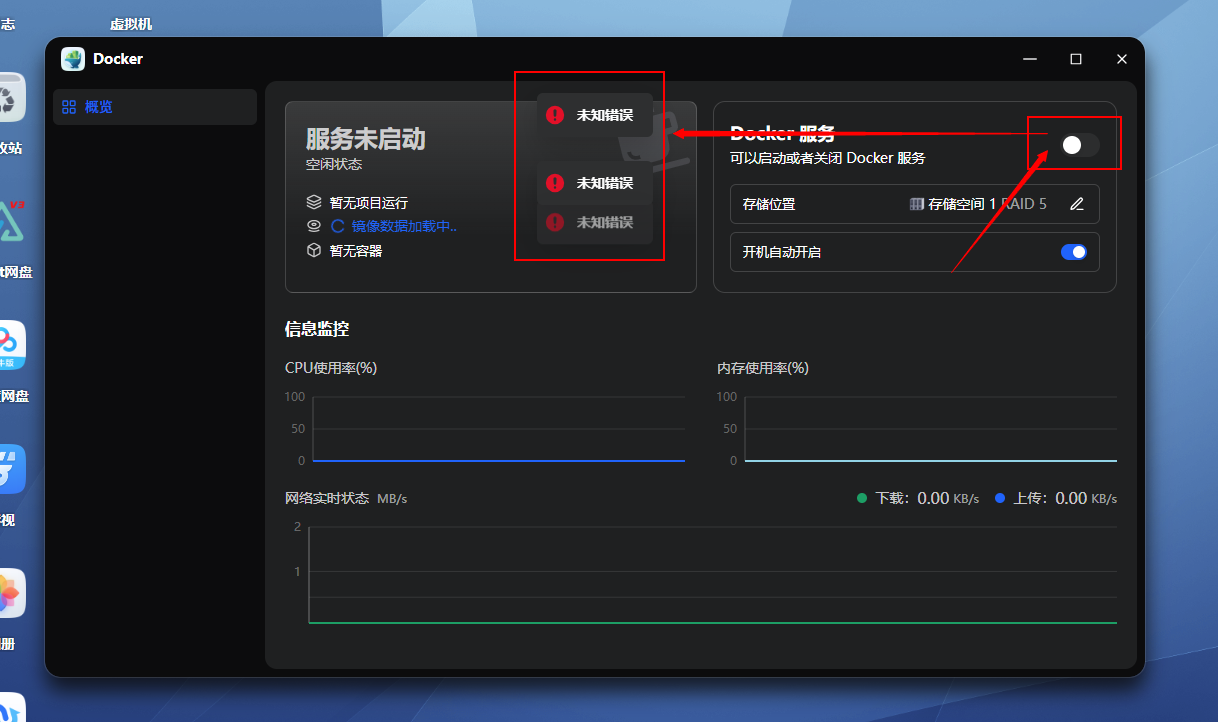Viewport: 1218px width, 722px height.
Task: Disable the 开机自动开启 toggle
Action: tap(1074, 252)
